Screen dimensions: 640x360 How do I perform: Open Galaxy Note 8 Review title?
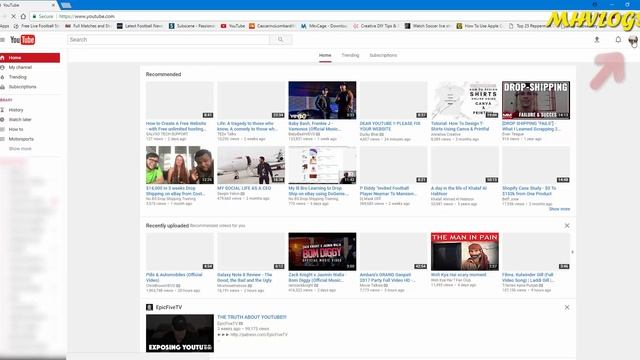[244, 278]
